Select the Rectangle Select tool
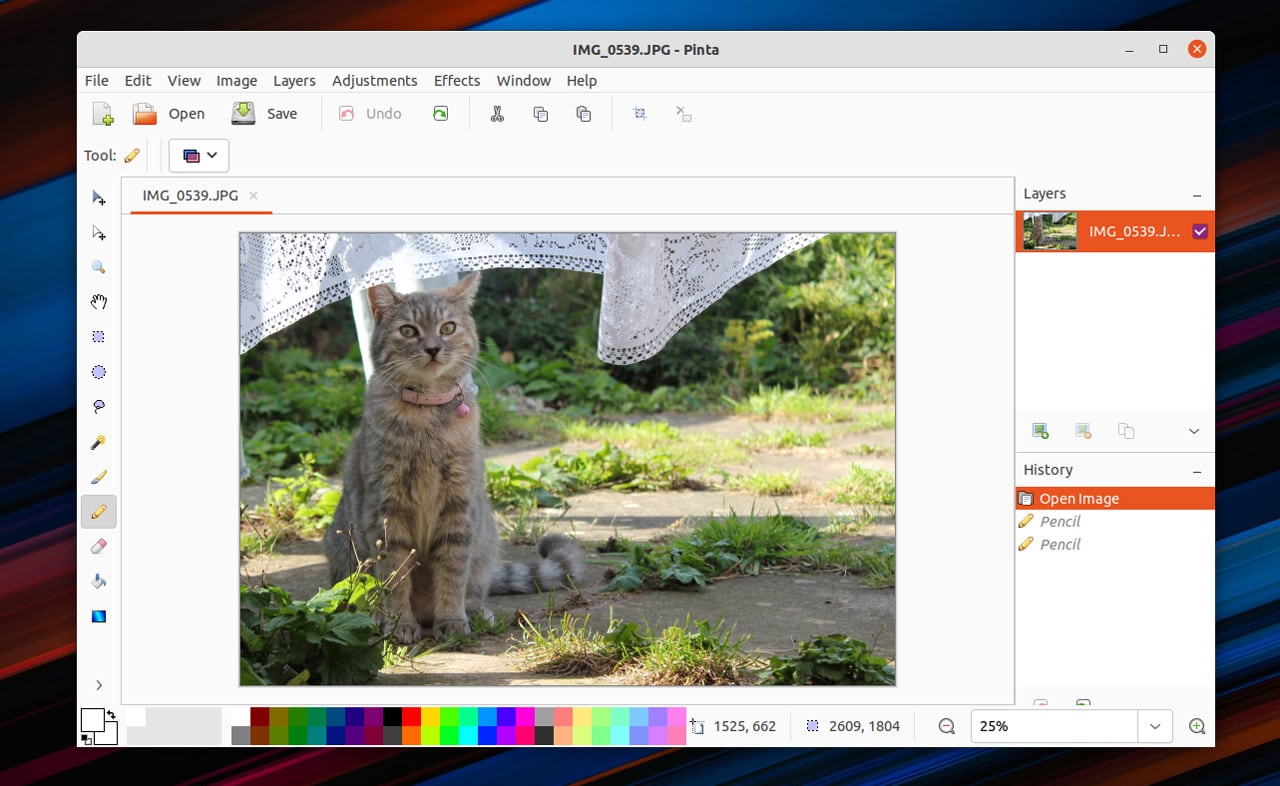 tap(98, 336)
